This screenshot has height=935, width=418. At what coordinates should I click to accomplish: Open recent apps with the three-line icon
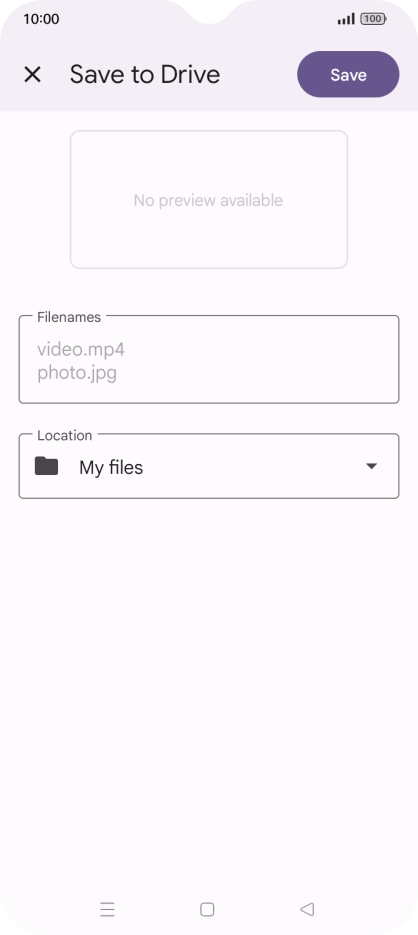[107, 909]
